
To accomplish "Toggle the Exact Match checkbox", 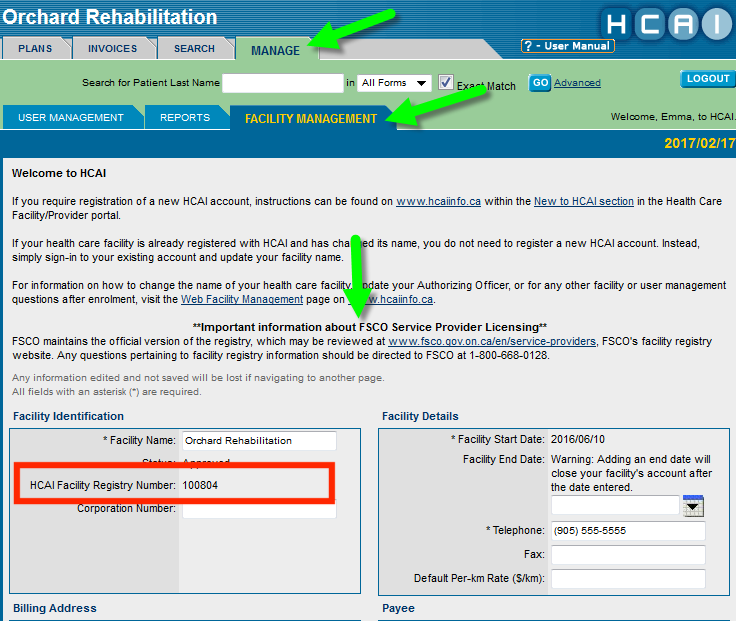I will tap(446, 82).
